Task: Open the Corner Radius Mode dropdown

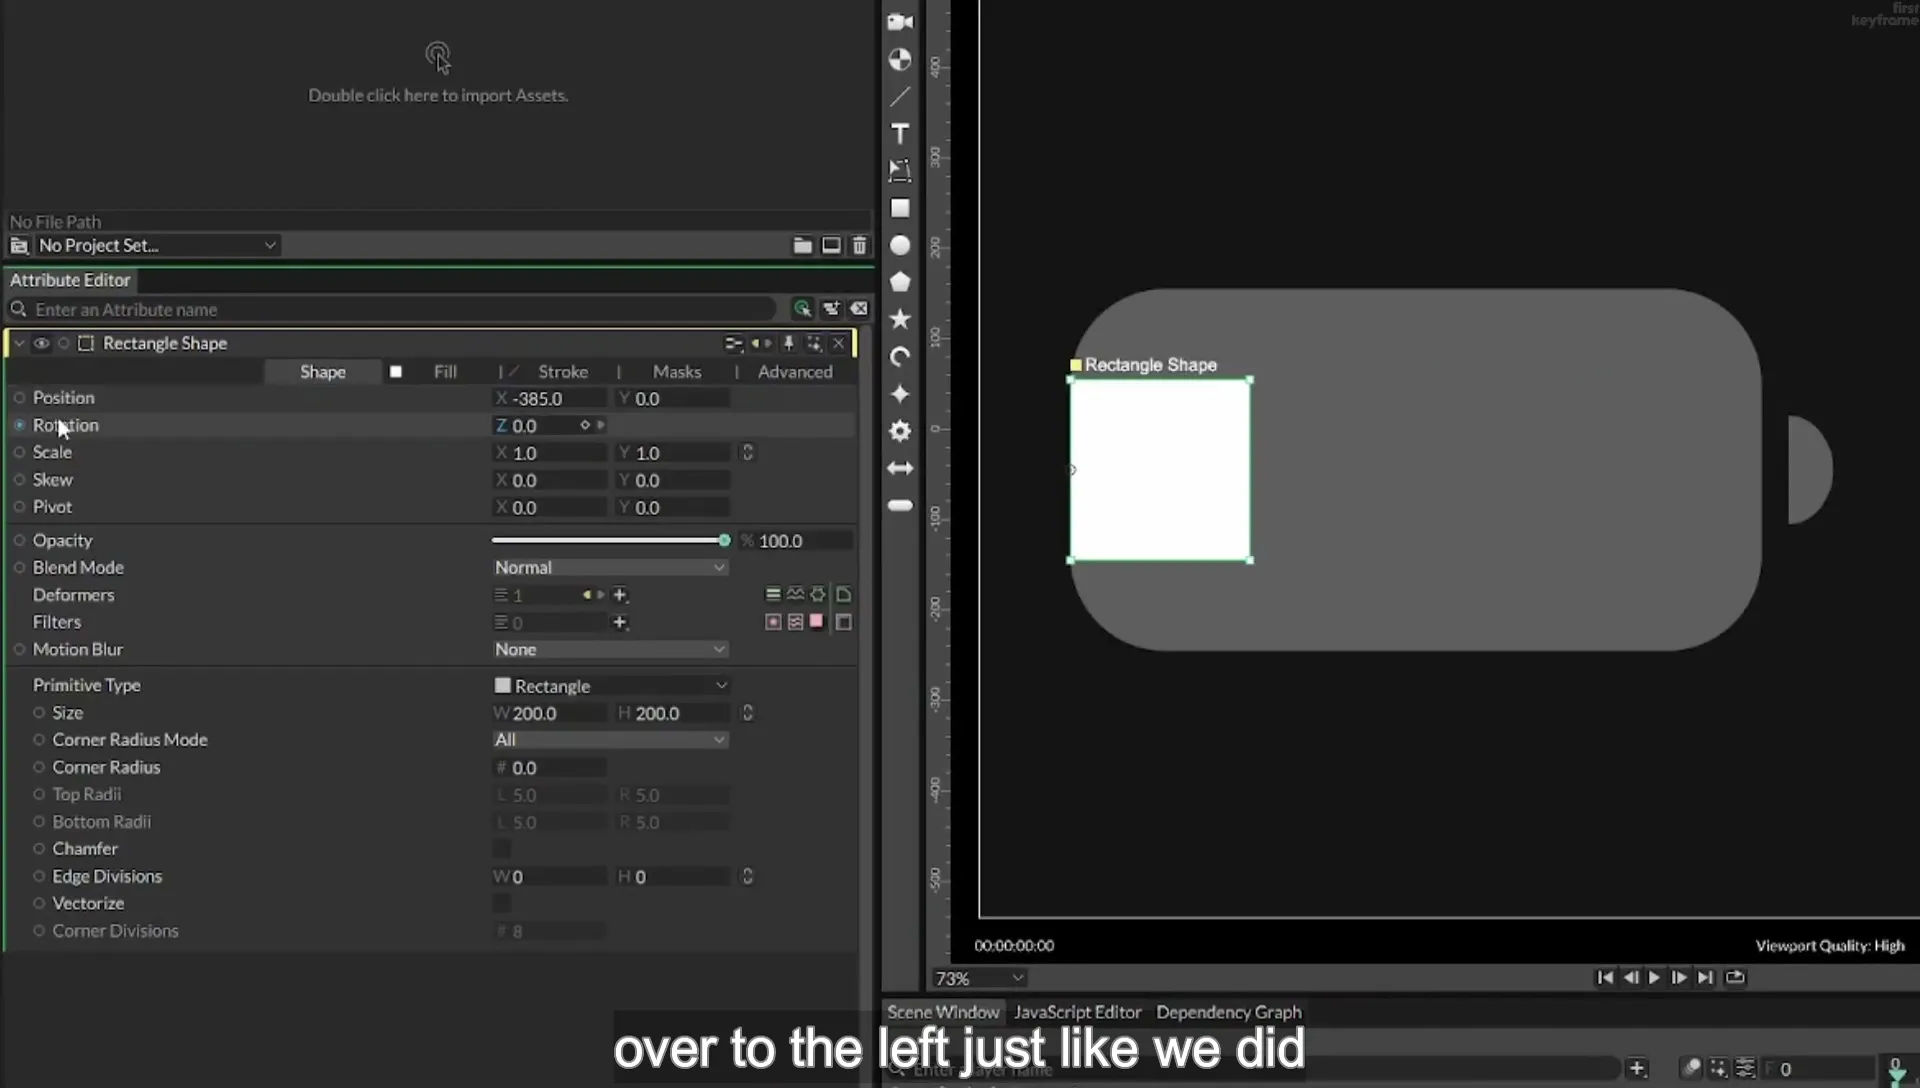Action: 610,740
